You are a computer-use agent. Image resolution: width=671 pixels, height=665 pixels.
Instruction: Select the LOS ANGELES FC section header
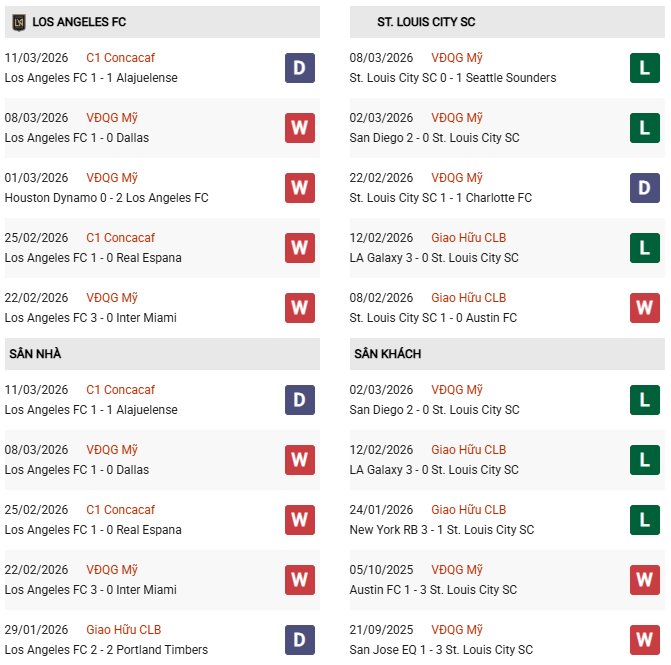tap(79, 21)
